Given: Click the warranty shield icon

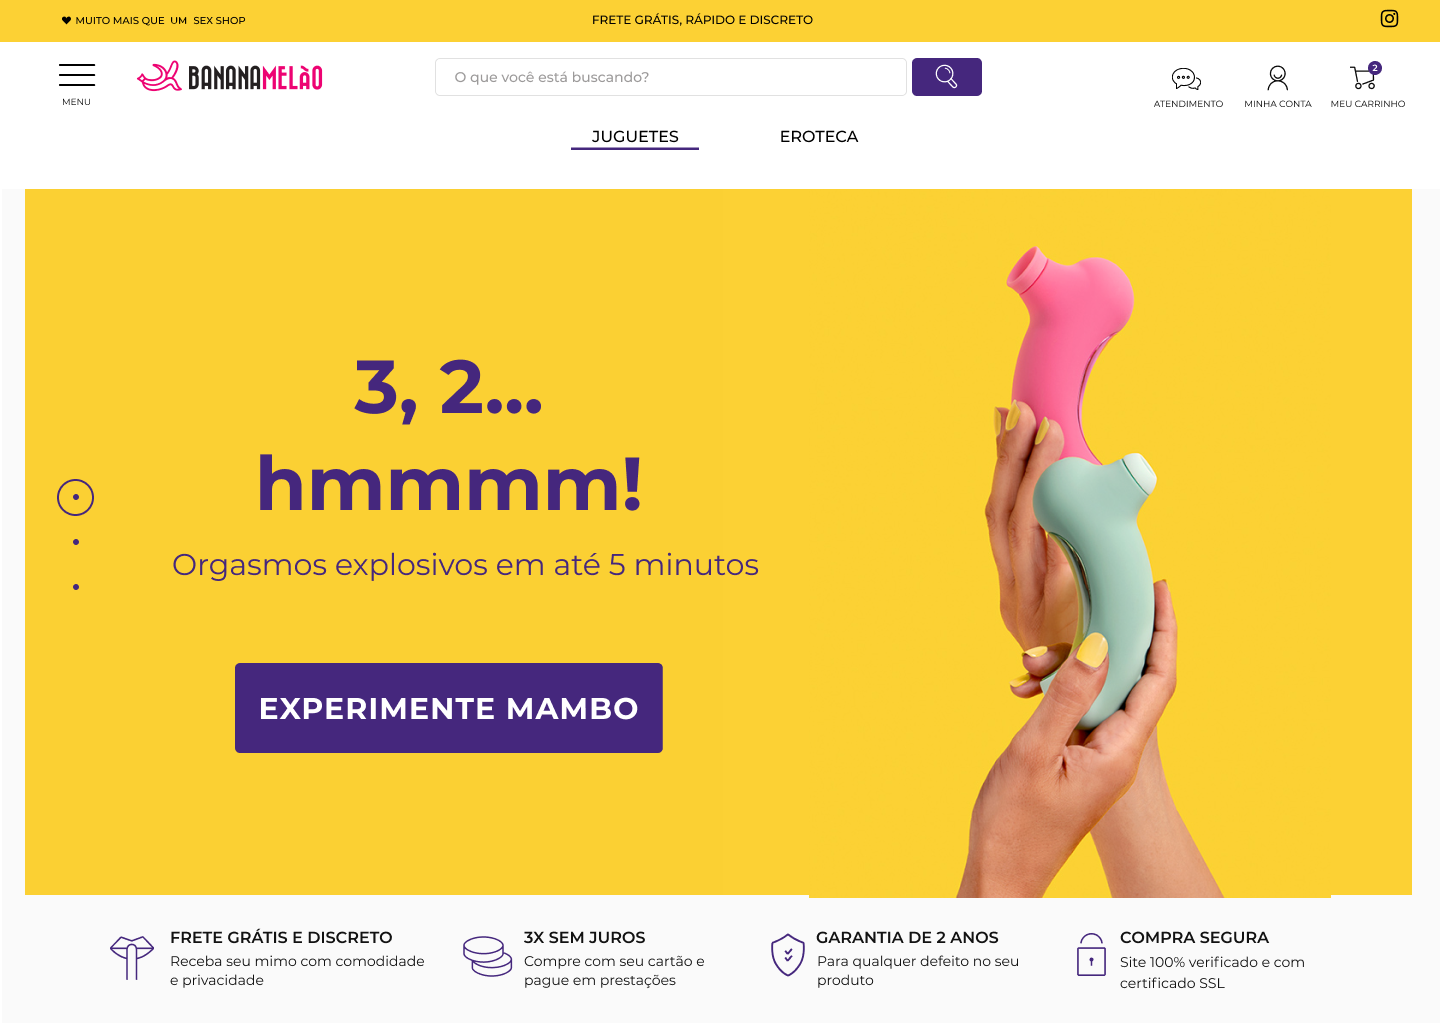Looking at the screenshot, I should pyautogui.click(x=788, y=955).
